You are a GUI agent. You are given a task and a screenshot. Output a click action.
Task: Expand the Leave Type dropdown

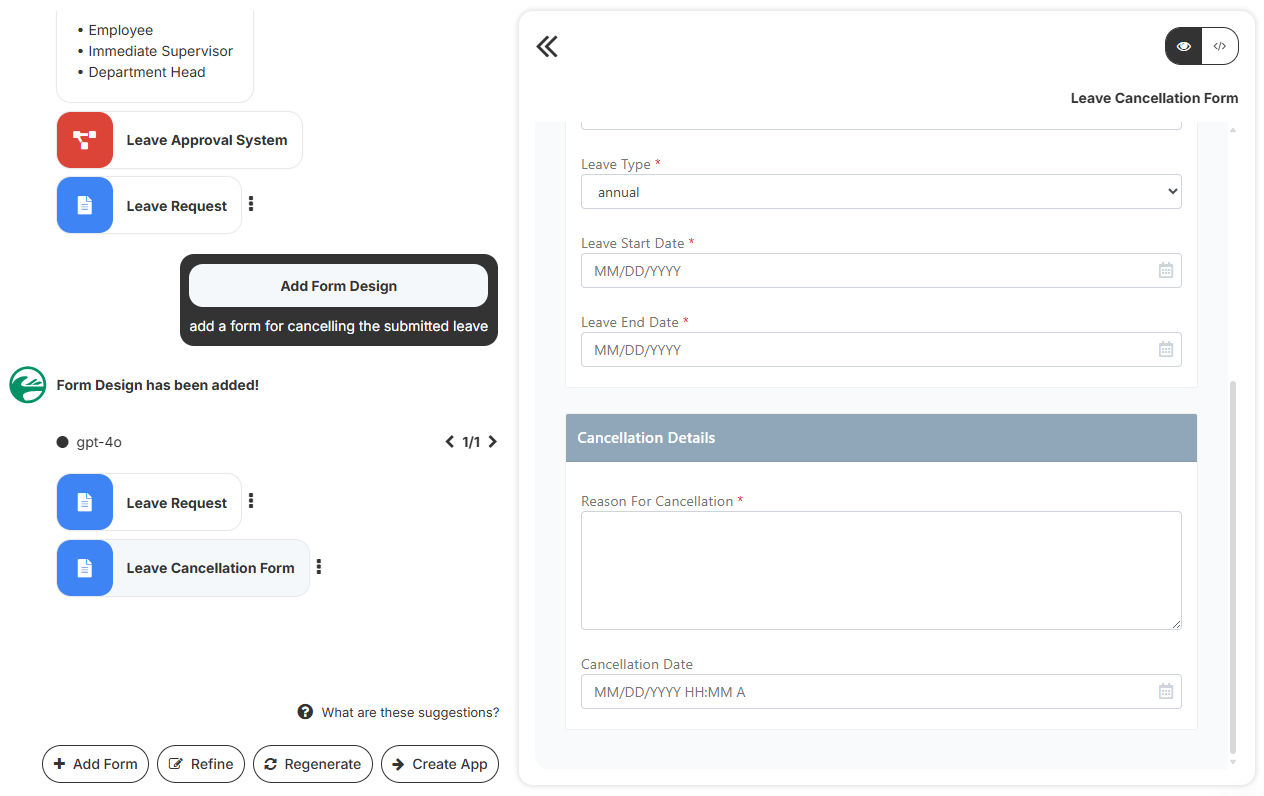[880, 192]
